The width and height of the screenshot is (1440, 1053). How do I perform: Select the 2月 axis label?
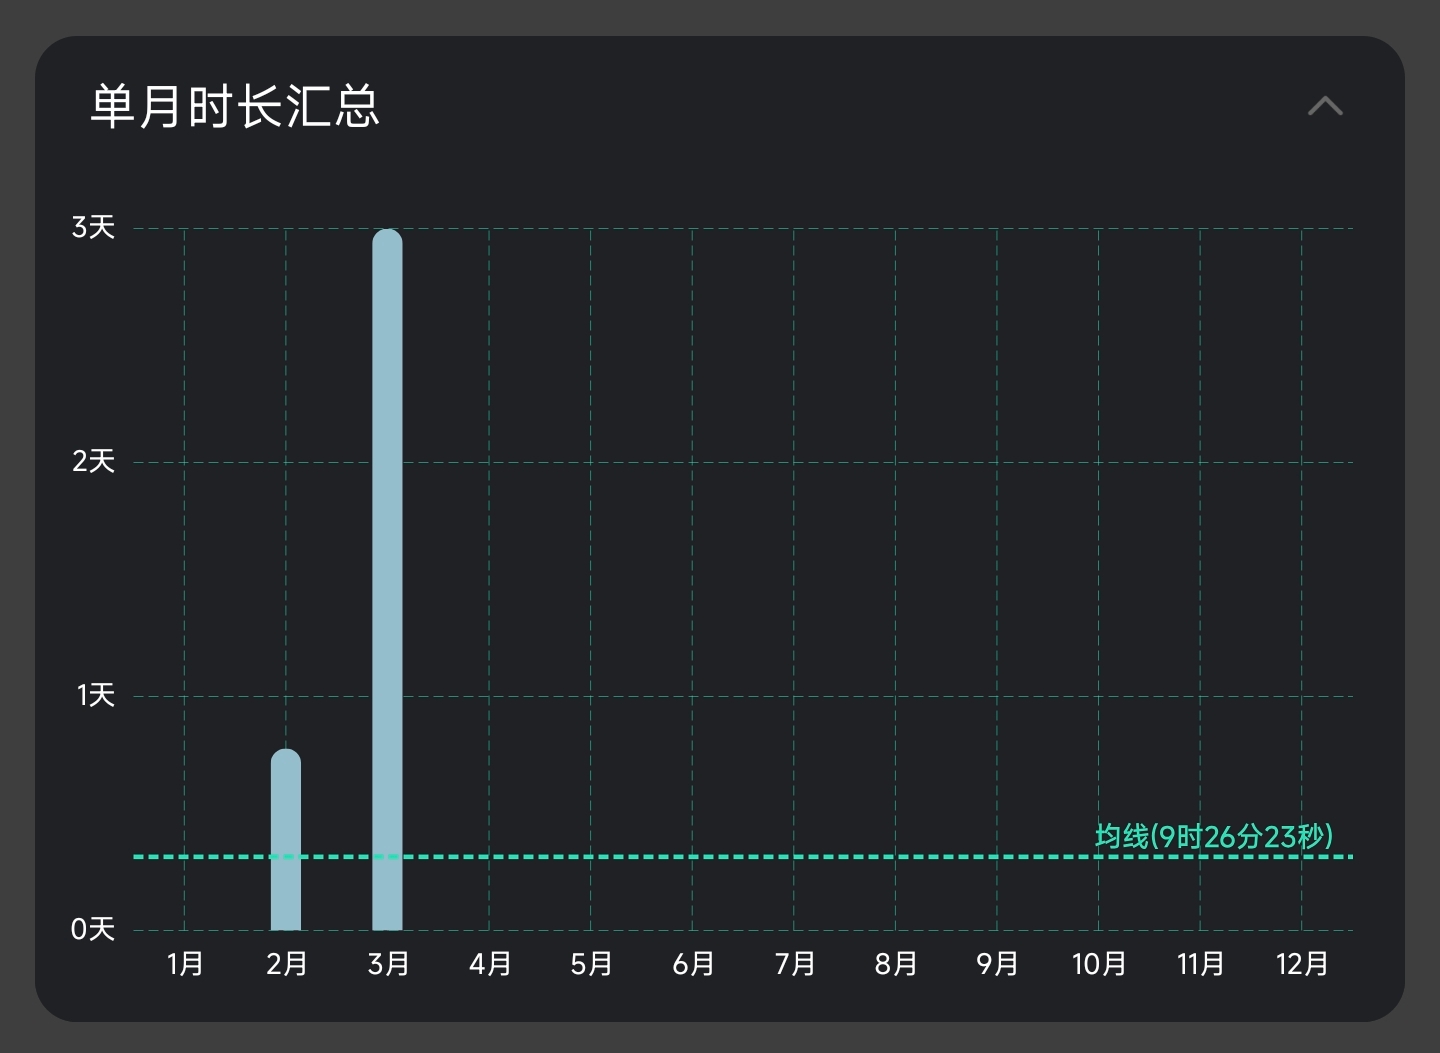[x=287, y=964]
